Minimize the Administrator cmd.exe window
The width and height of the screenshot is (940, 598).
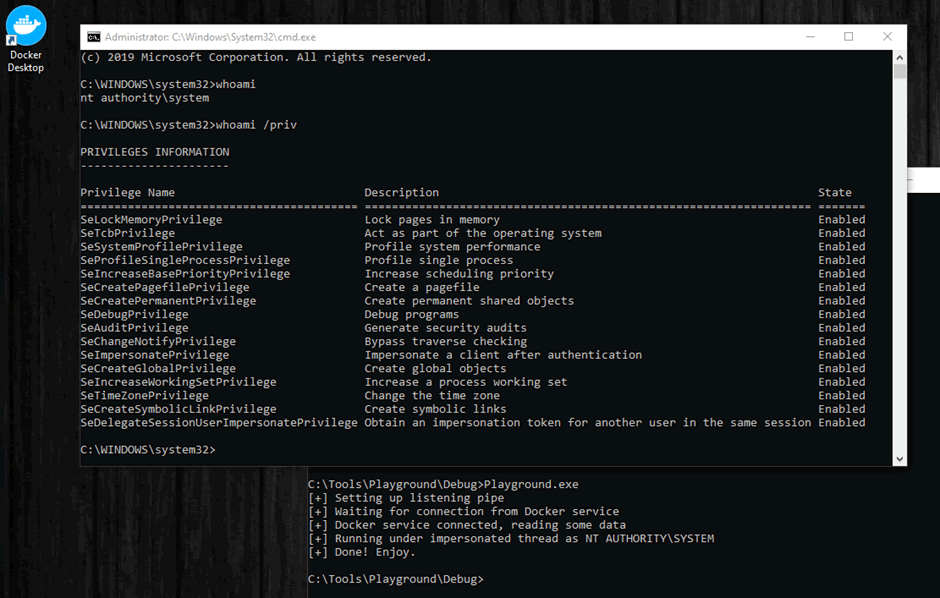(809, 37)
